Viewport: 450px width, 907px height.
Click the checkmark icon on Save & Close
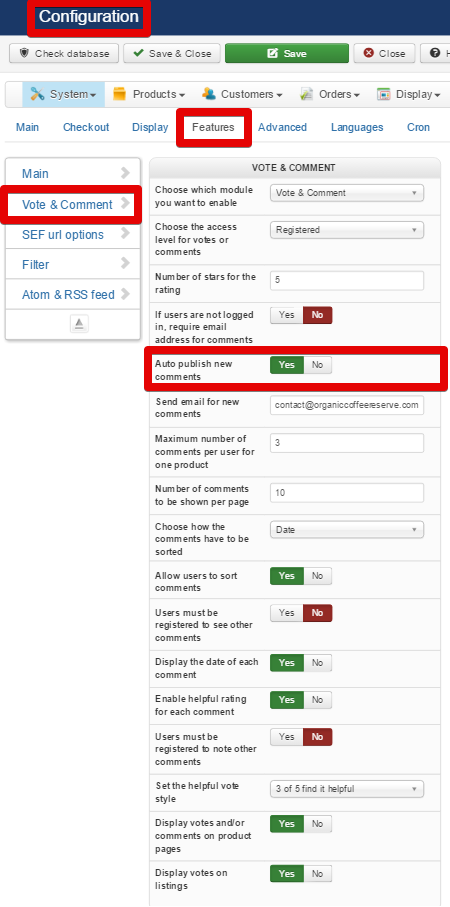[139, 53]
